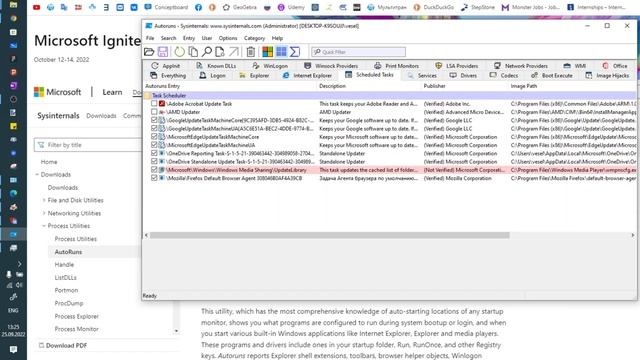The image size is (640, 360).
Task: Click the YouTube bookmark icon in browser bar
Action: [x=36, y=7]
